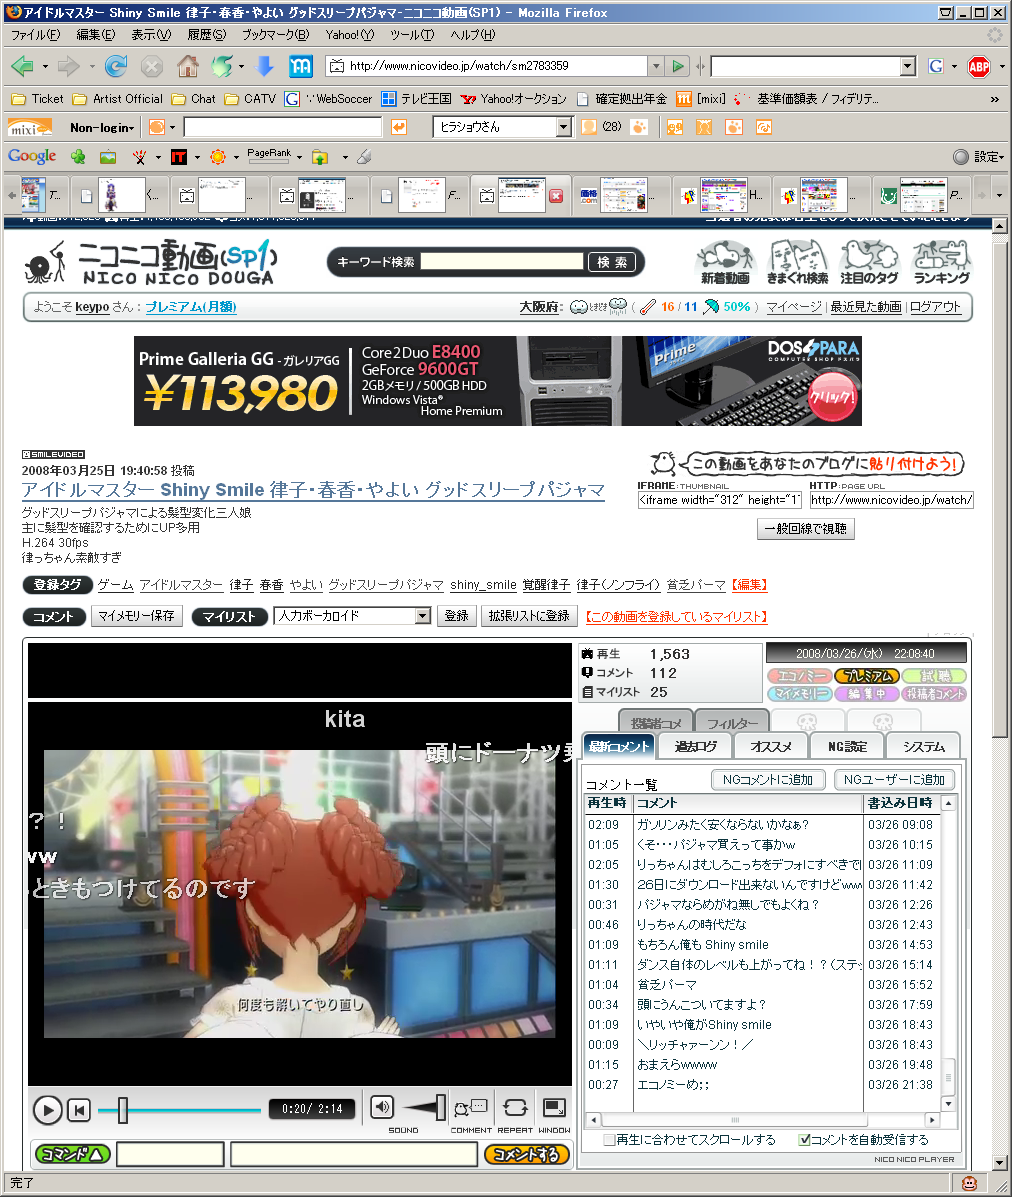The image size is (1012, 1197).
Task: Rewind player to the beginning
Action: point(79,1110)
